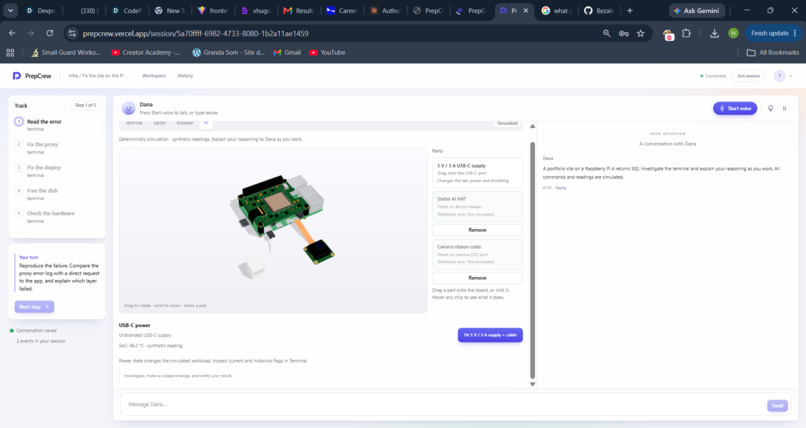The height and width of the screenshot is (428, 806).
Task: Open the YouTube bookmark
Action: 327,52
